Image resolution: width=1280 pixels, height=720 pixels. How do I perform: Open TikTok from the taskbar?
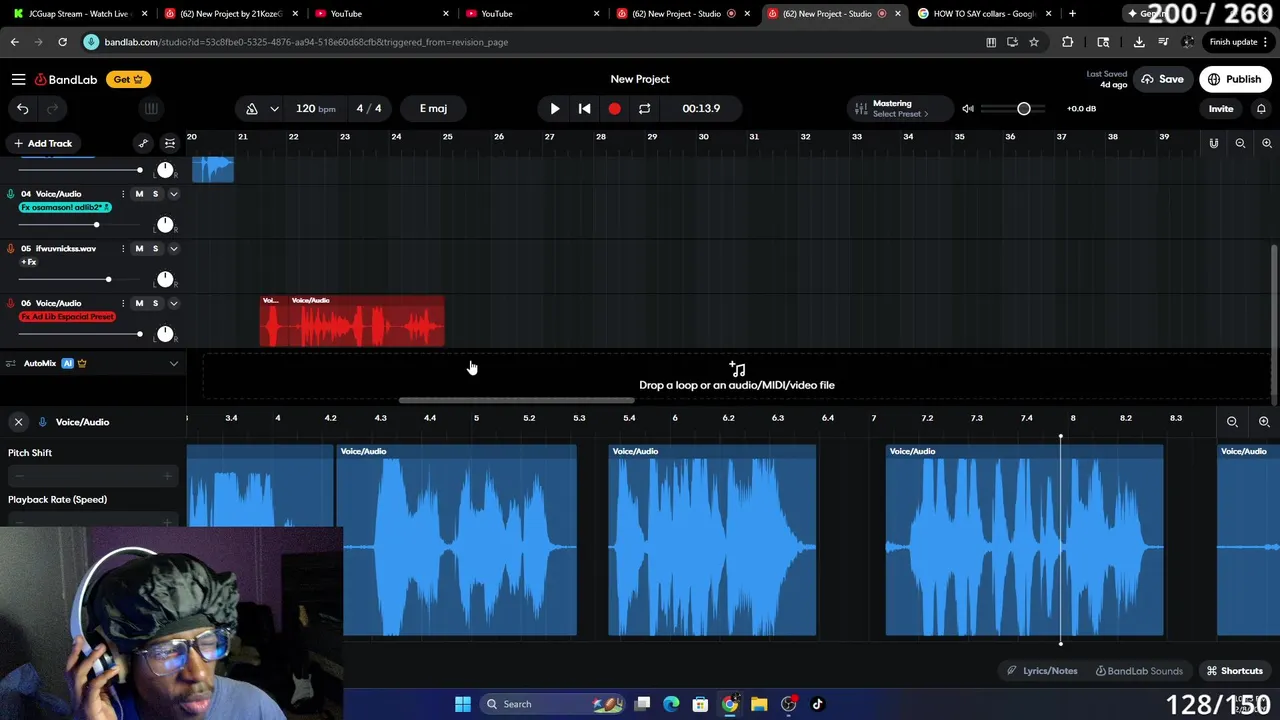tap(817, 704)
